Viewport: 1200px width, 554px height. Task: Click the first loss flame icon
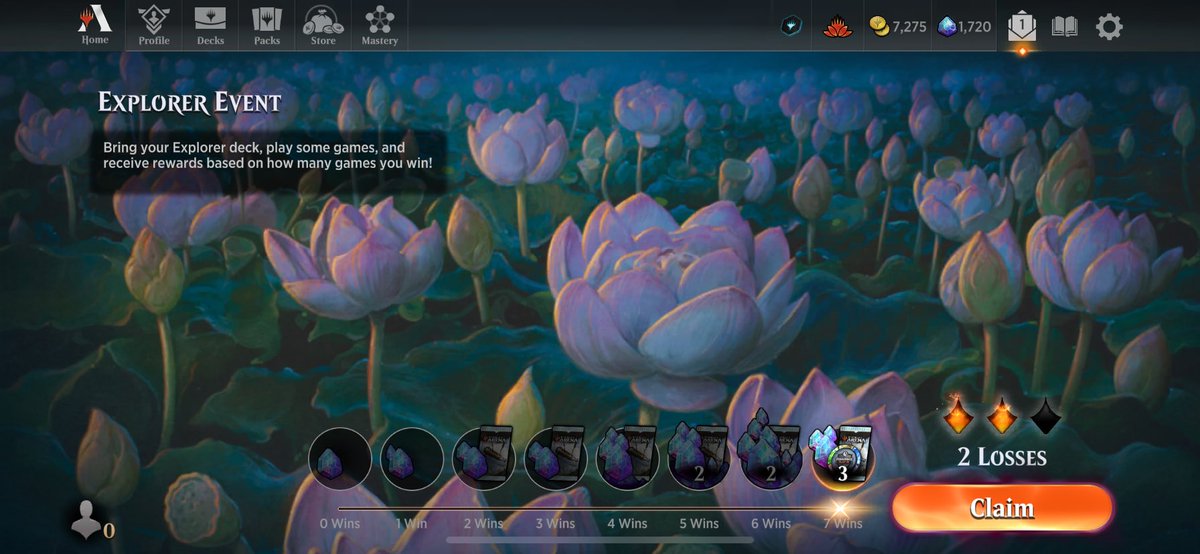point(959,415)
